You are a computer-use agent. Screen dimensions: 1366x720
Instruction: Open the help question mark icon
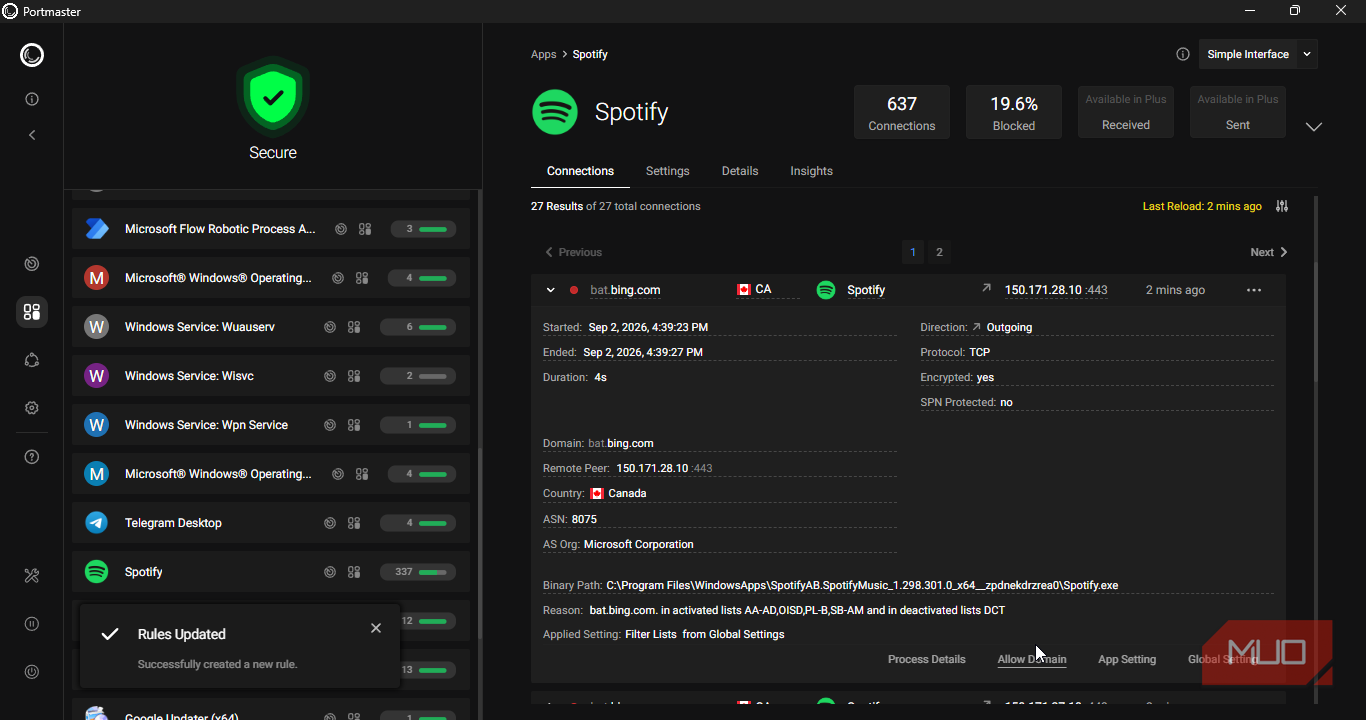tap(32, 457)
